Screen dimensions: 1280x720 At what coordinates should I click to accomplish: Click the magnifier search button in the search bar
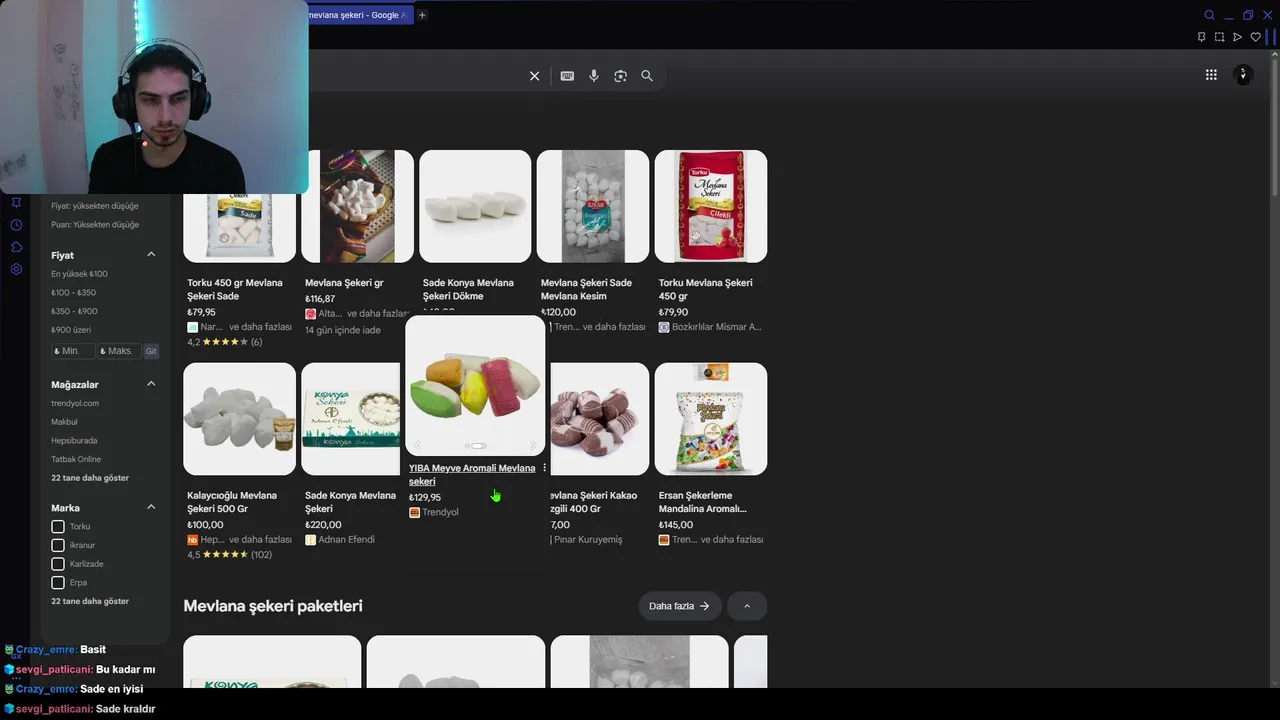click(647, 76)
